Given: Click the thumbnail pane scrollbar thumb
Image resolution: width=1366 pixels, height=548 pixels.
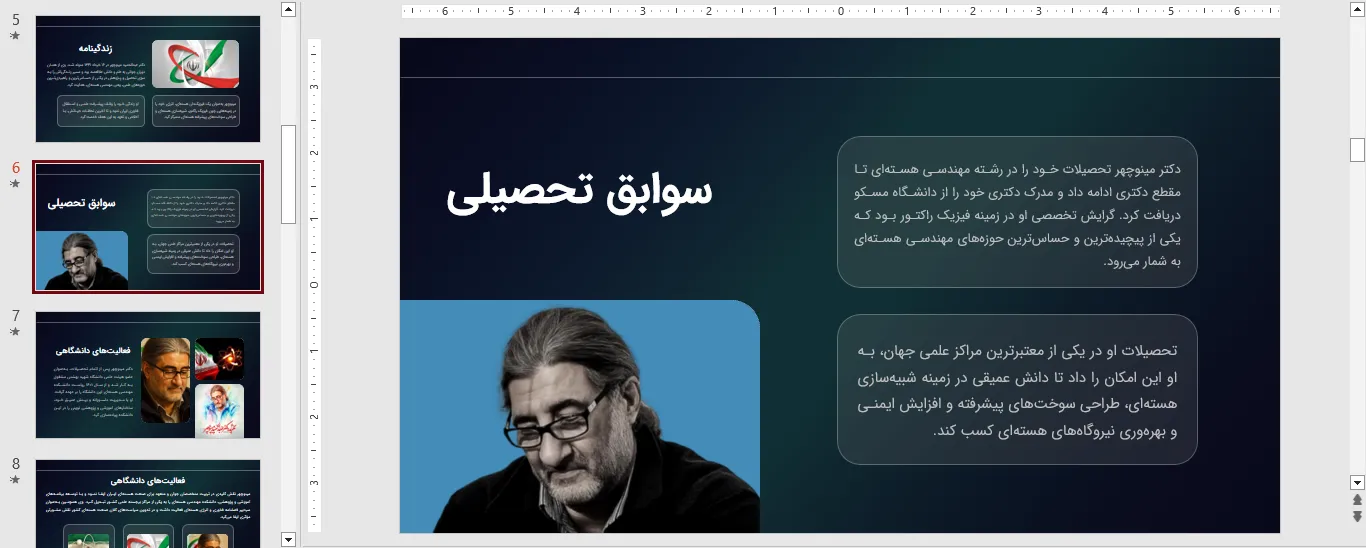Looking at the screenshot, I should pyautogui.click(x=289, y=174).
